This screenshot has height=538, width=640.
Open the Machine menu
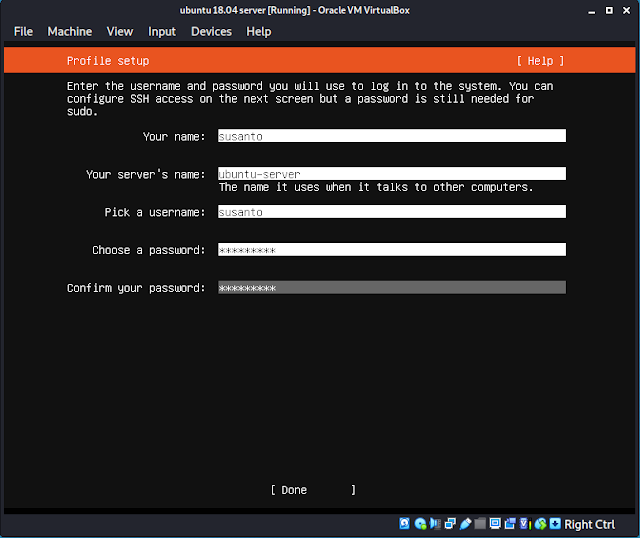tap(70, 31)
